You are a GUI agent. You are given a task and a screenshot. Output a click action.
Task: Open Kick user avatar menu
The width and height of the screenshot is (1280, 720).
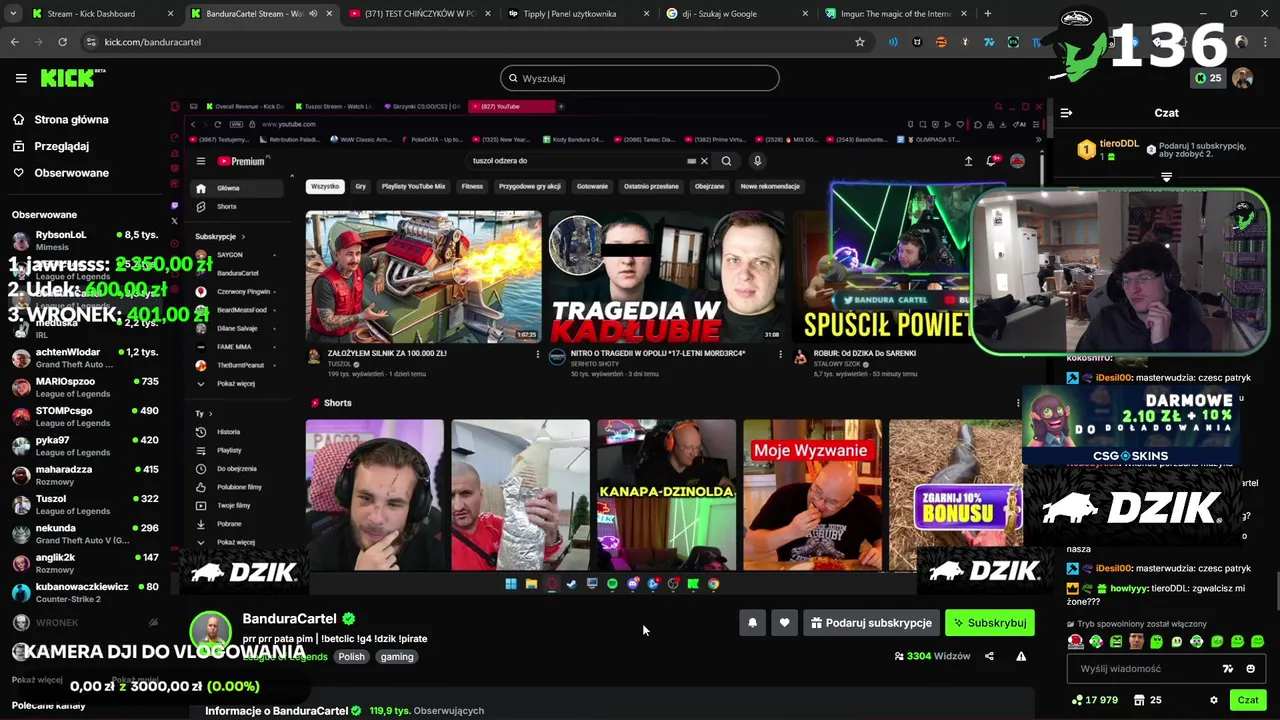tap(1242, 78)
